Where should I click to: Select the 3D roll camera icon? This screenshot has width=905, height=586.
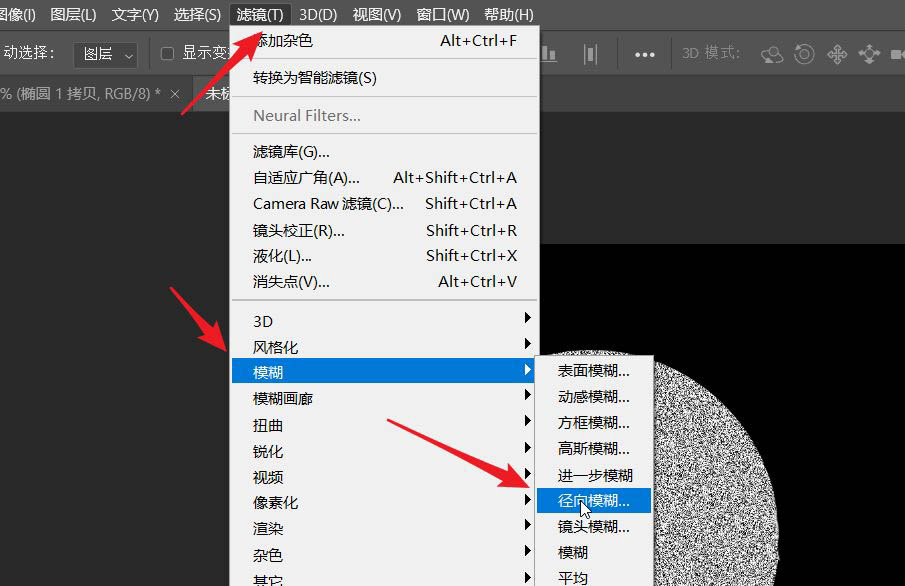[804, 54]
